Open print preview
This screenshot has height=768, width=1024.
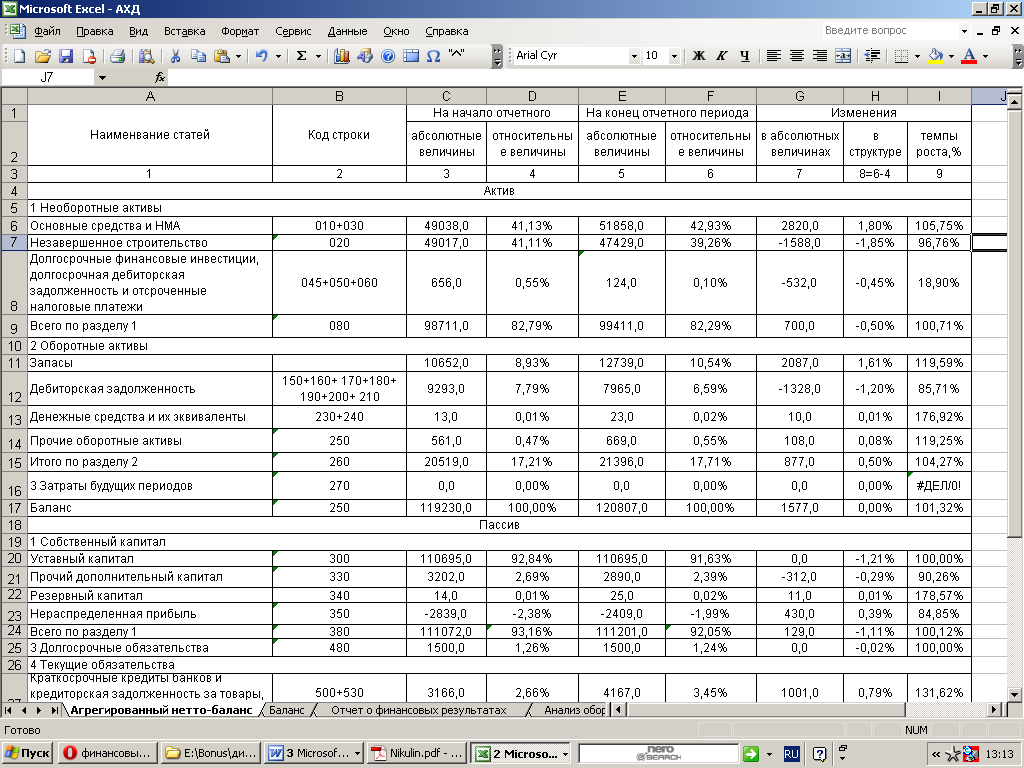[146, 56]
